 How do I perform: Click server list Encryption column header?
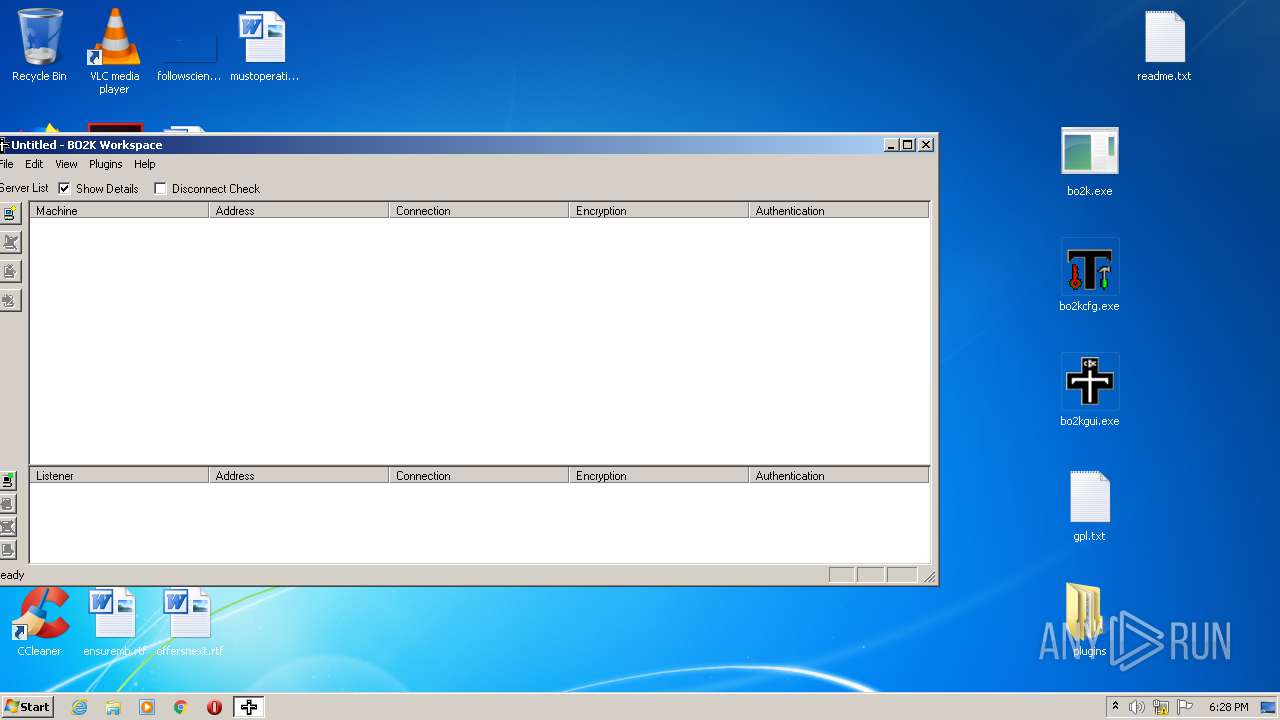(659, 210)
